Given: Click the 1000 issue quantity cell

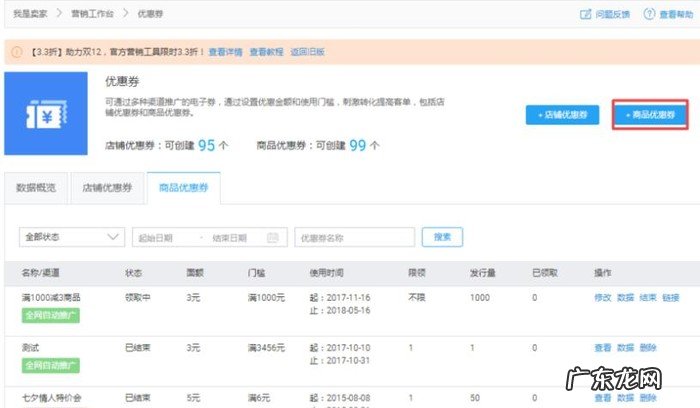Looking at the screenshot, I should click(x=480, y=298).
